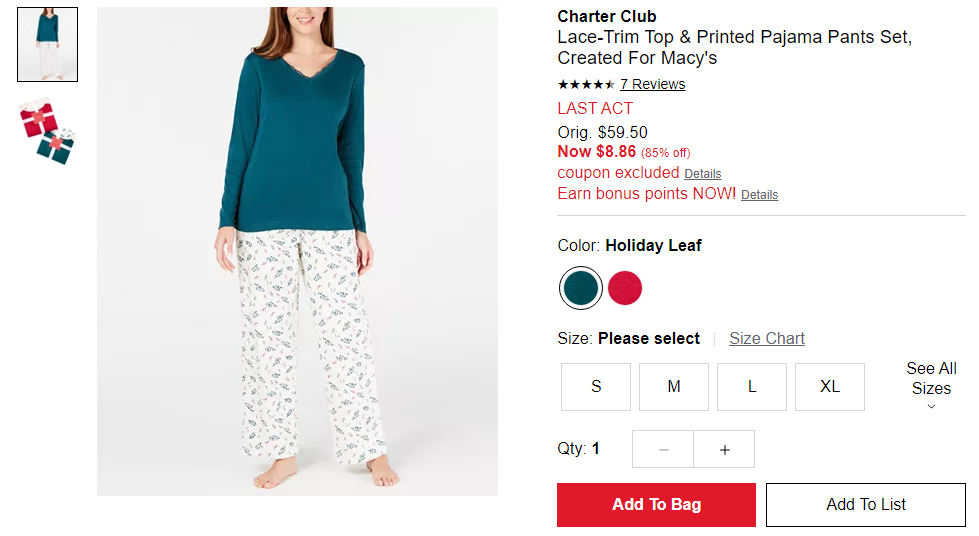Open the Size Chart link
Image resolution: width=979 pixels, height=536 pixels.
point(767,339)
